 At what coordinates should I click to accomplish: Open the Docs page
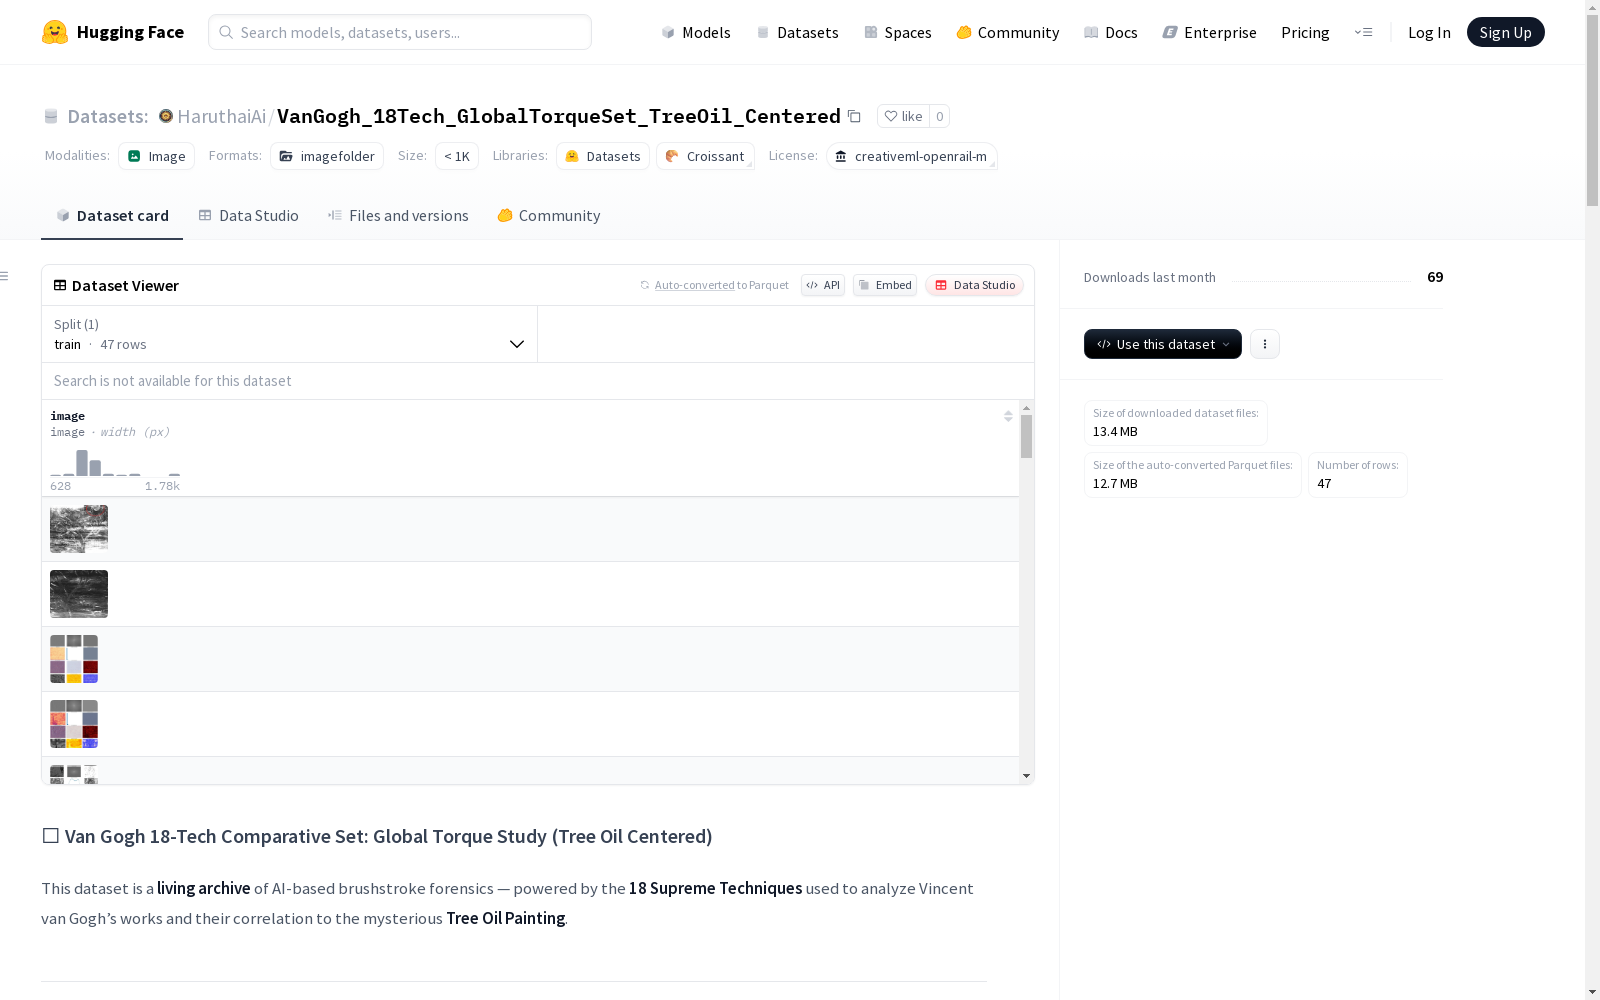(1111, 32)
